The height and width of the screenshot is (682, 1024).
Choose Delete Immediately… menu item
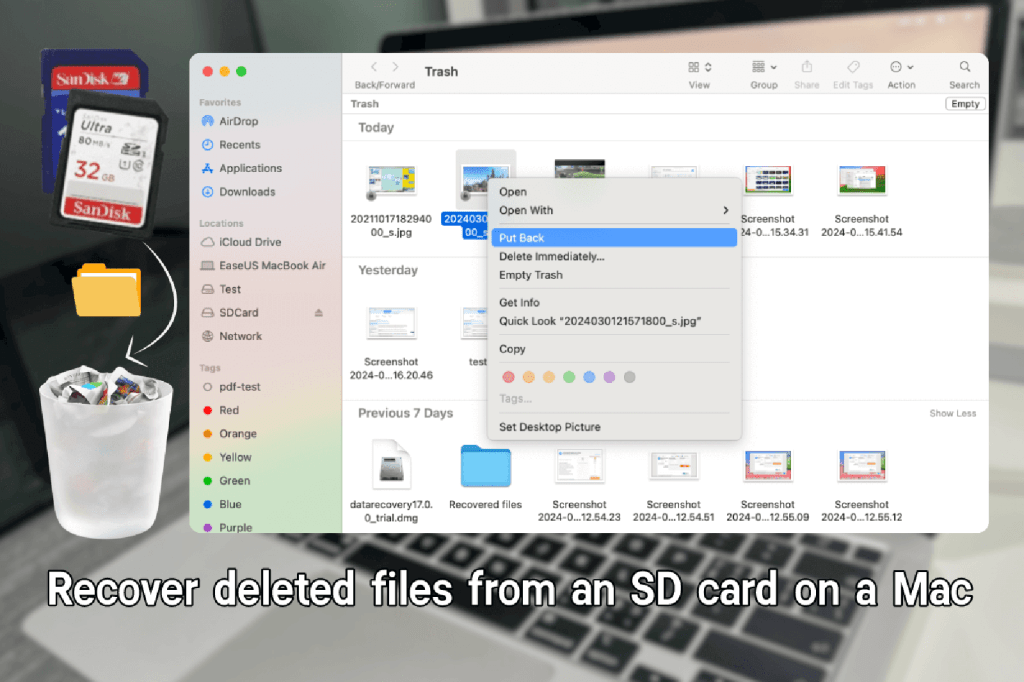(552, 256)
